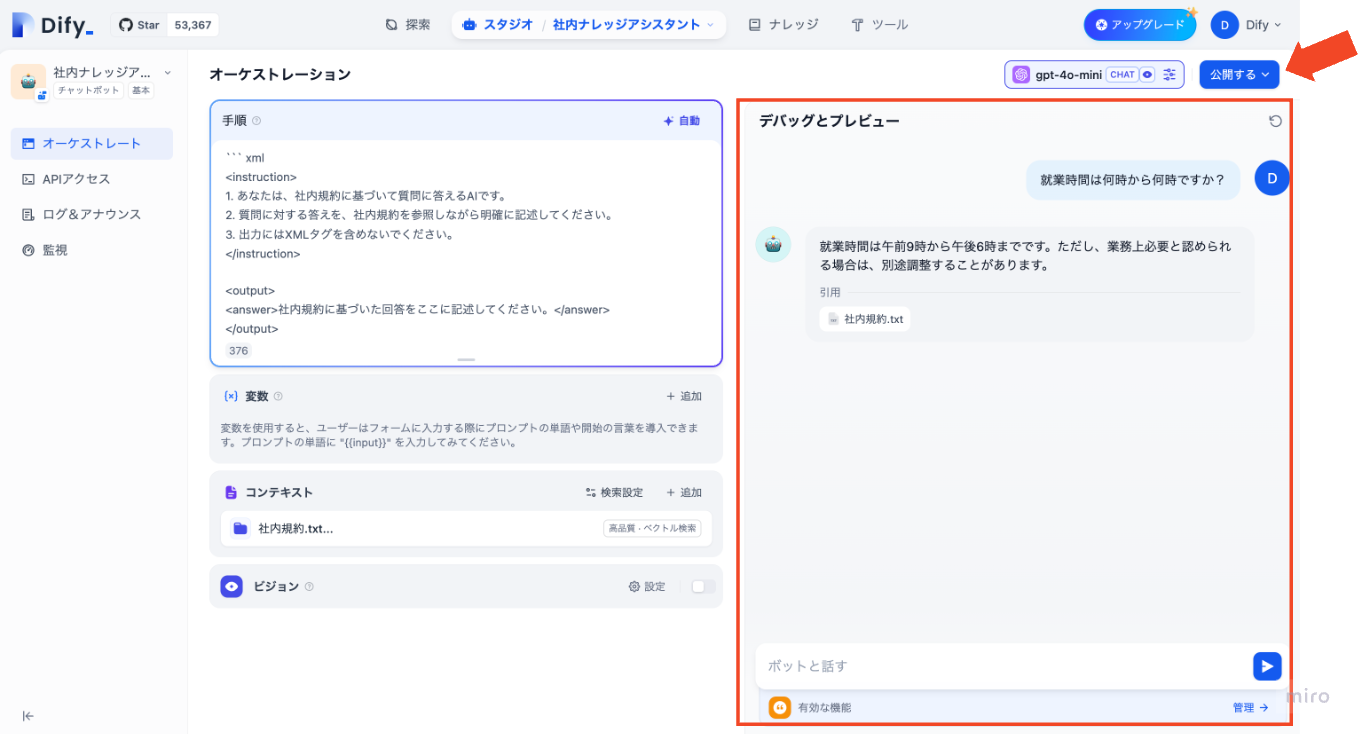Click the Dify logo
The height and width of the screenshot is (734, 1361).
pos(52,25)
